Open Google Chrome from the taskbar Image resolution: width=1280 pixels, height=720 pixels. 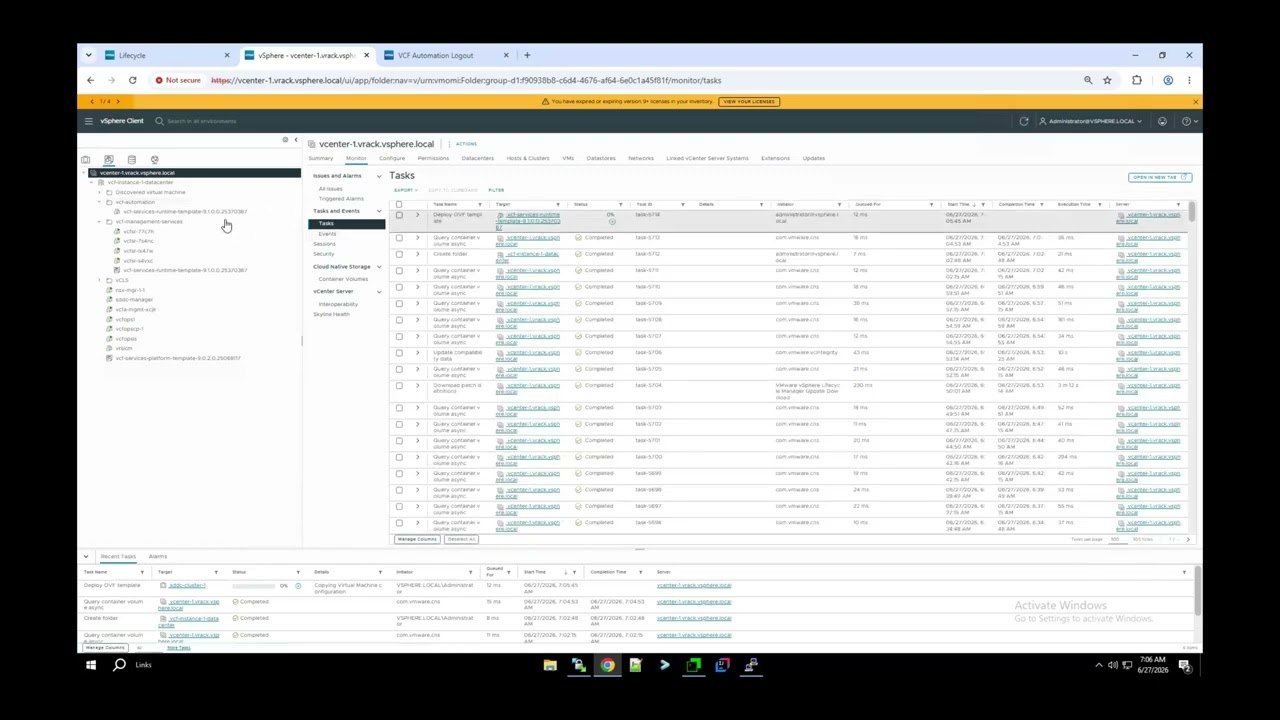pyautogui.click(x=607, y=665)
